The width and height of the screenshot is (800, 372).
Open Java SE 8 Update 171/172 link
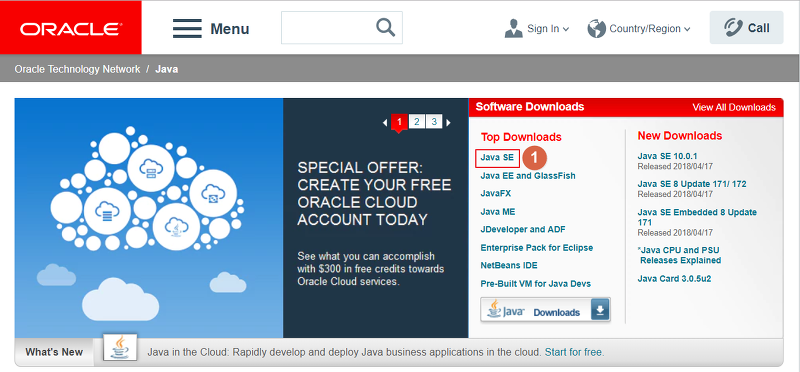(x=692, y=184)
